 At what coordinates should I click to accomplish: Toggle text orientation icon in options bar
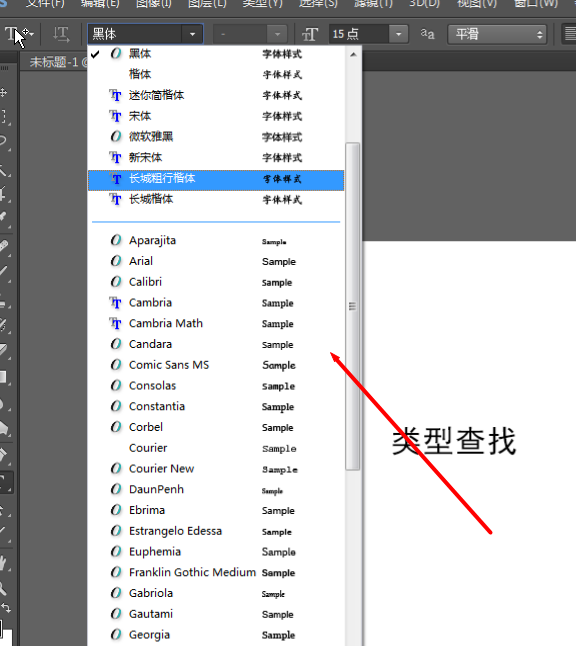(x=61, y=34)
